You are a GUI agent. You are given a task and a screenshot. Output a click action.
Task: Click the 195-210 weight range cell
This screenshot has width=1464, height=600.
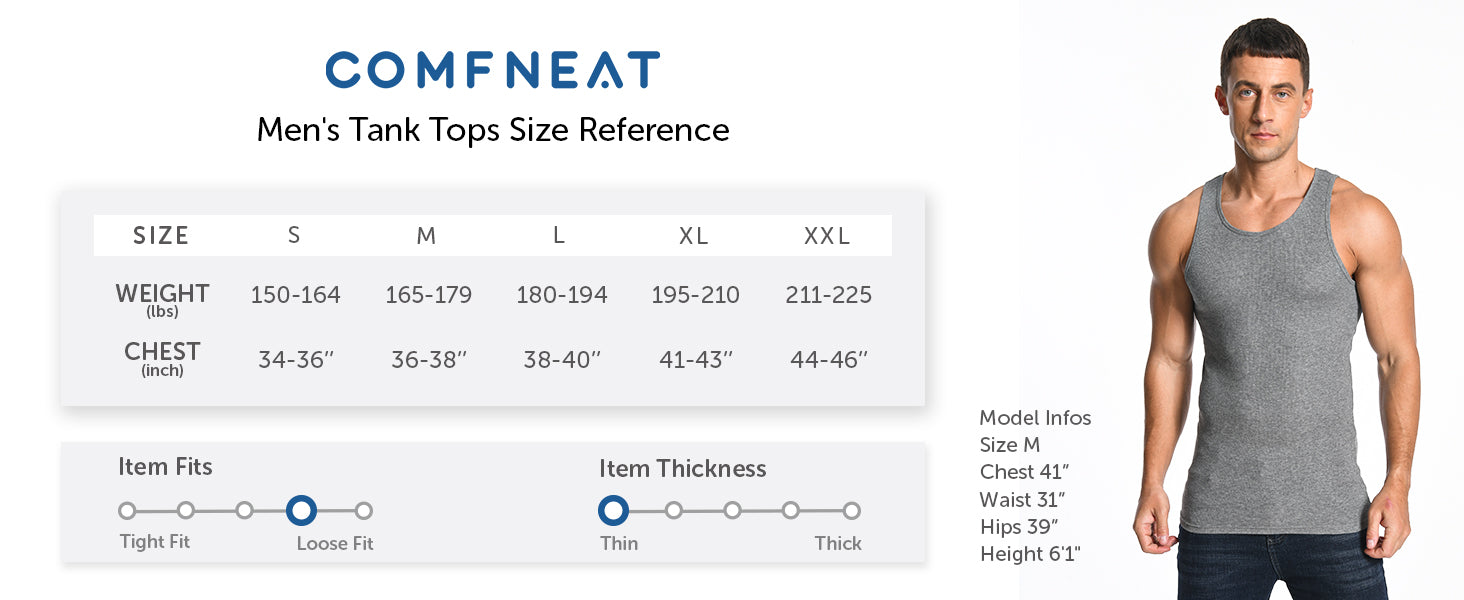click(696, 295)
